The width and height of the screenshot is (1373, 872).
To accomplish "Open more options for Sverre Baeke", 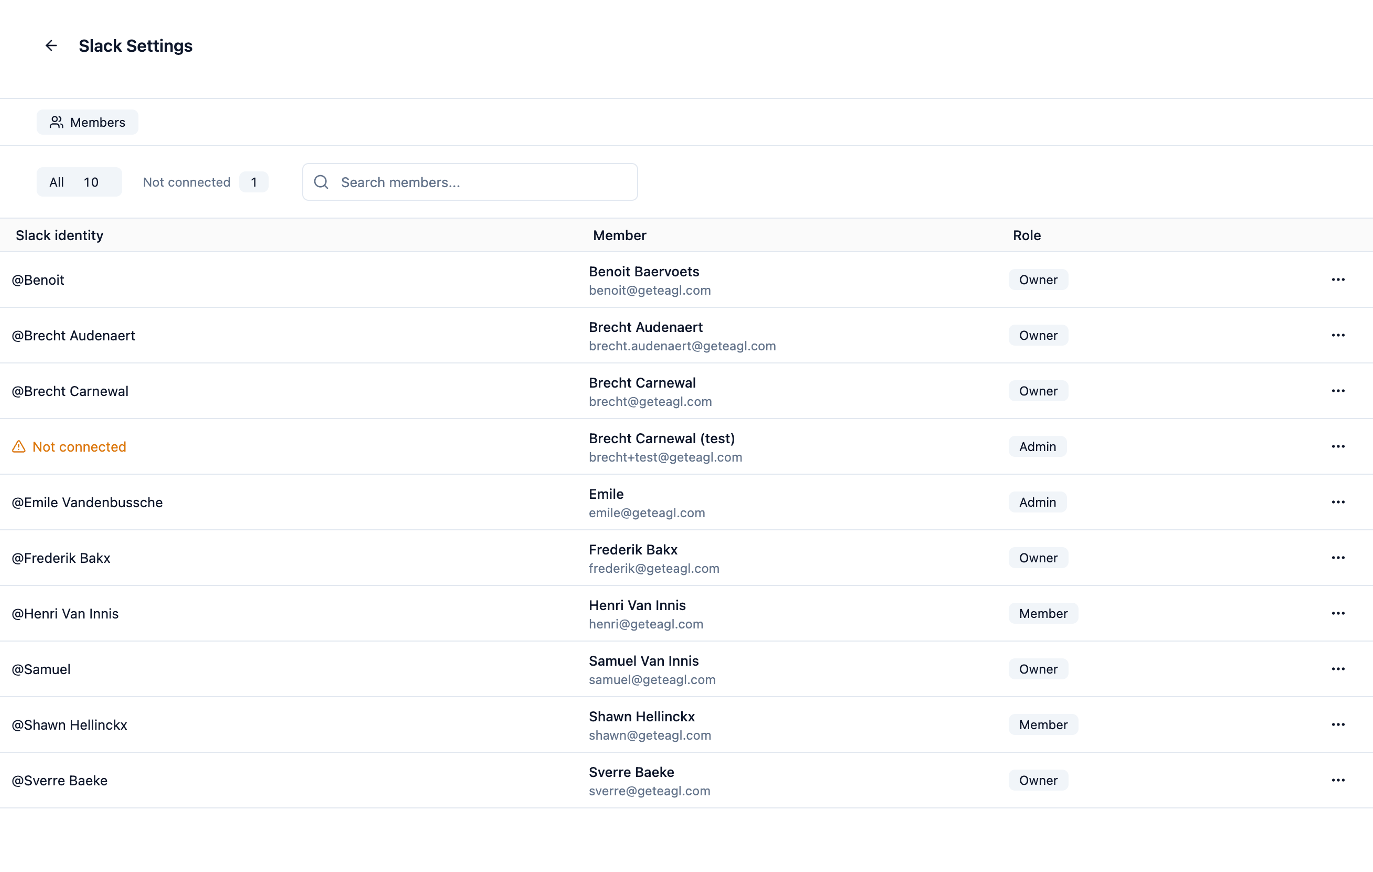I will [x=1338, y=780].
